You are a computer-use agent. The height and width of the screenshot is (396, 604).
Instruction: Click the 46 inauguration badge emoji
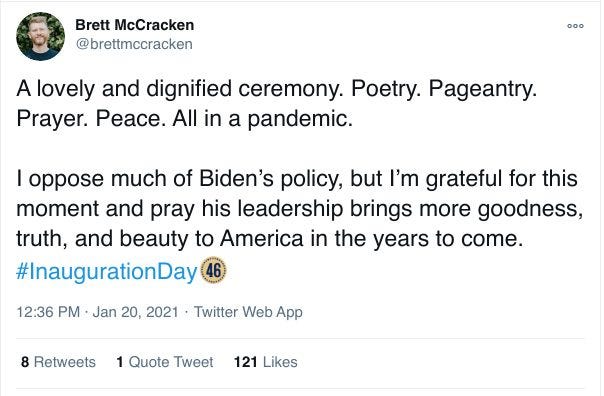coord(214,270)
